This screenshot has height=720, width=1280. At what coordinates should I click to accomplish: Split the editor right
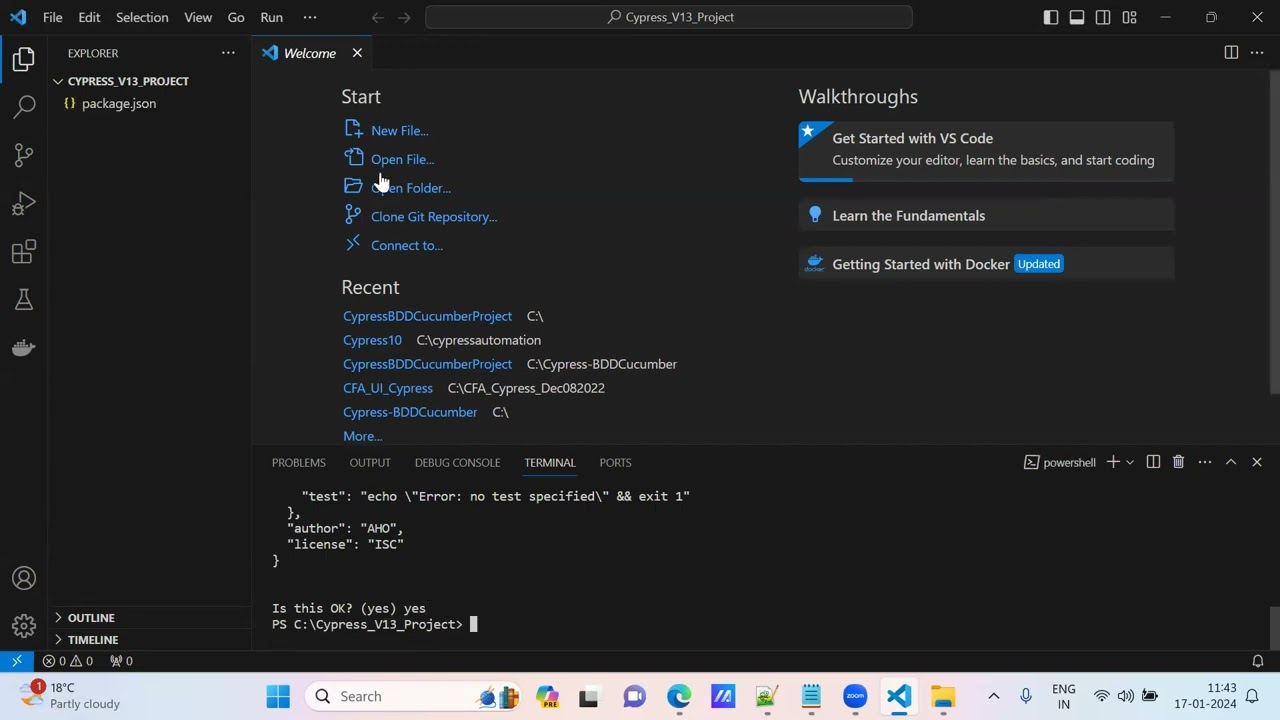coord(1231,53)
